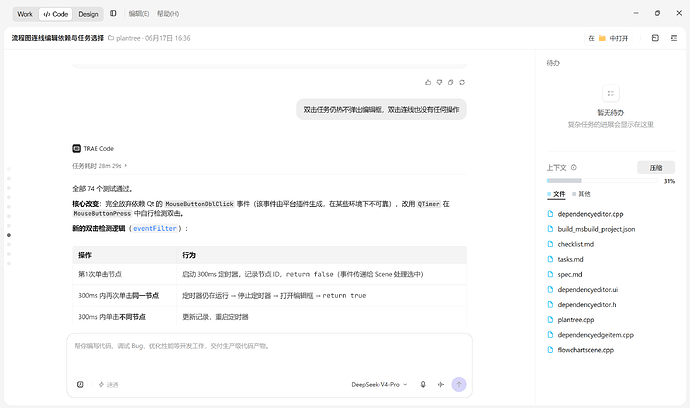Open the DeepSeek-V4-Pro model dropdown
Screen dimensions: 690x408
[x=379, y=384]
